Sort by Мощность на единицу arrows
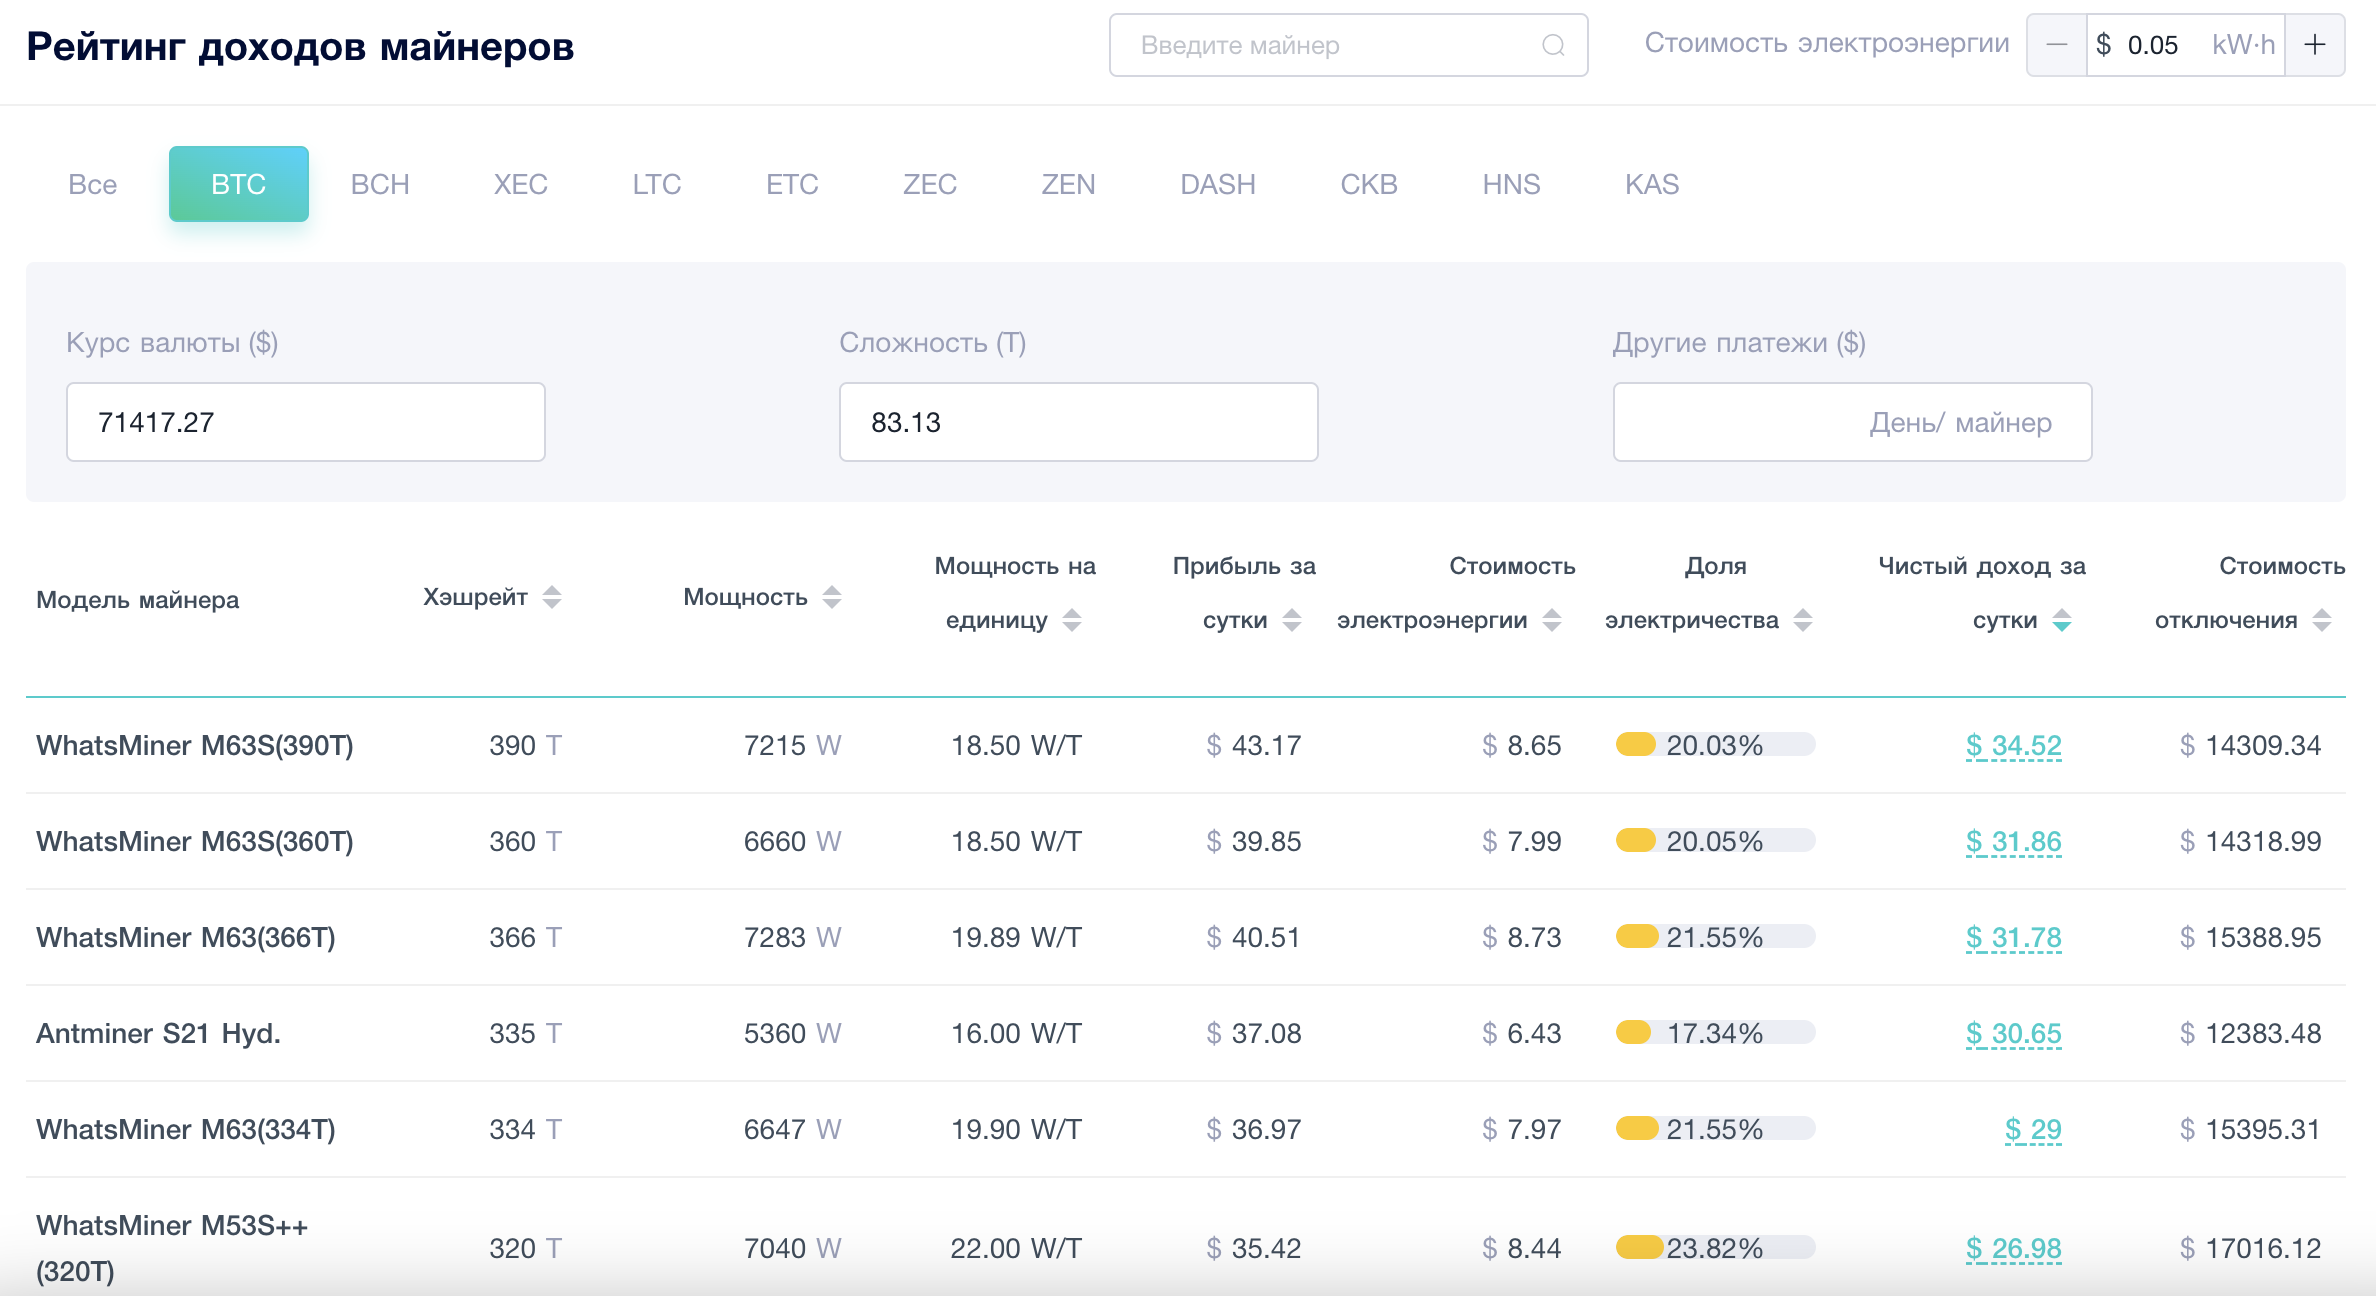This screenshot has width=2376, height=1296. tap(1072, 620)
